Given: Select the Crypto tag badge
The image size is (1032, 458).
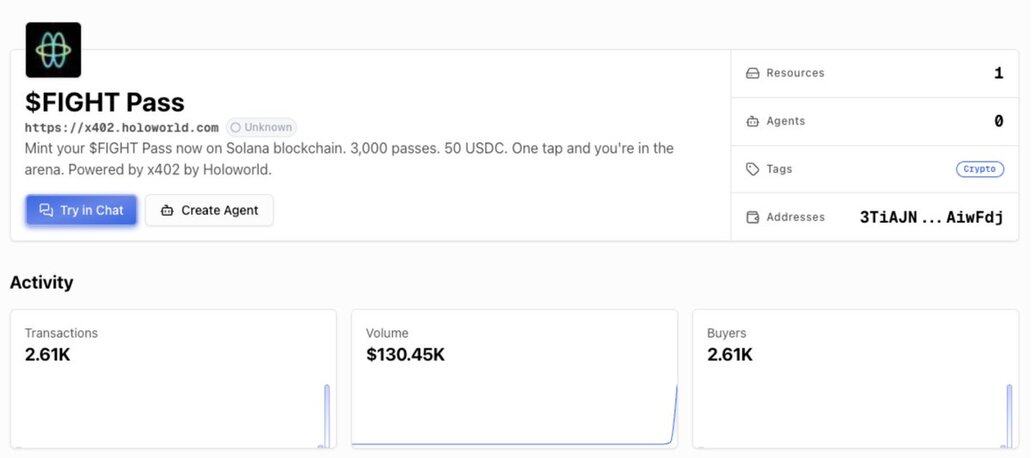Looking at the screenshot, I should 979,169.
